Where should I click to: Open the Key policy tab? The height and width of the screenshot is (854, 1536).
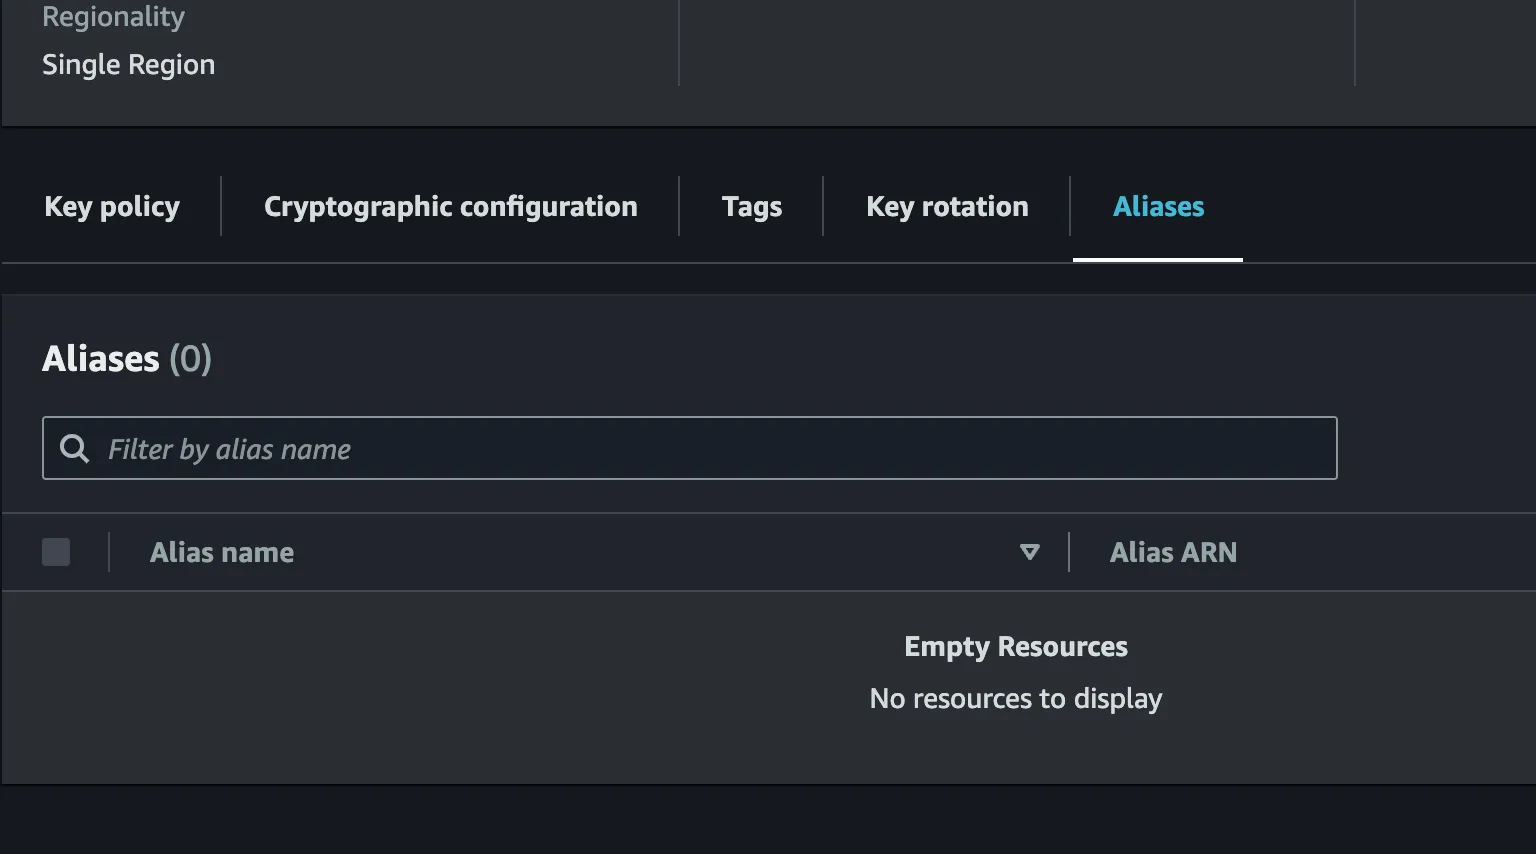pos(112,207)
